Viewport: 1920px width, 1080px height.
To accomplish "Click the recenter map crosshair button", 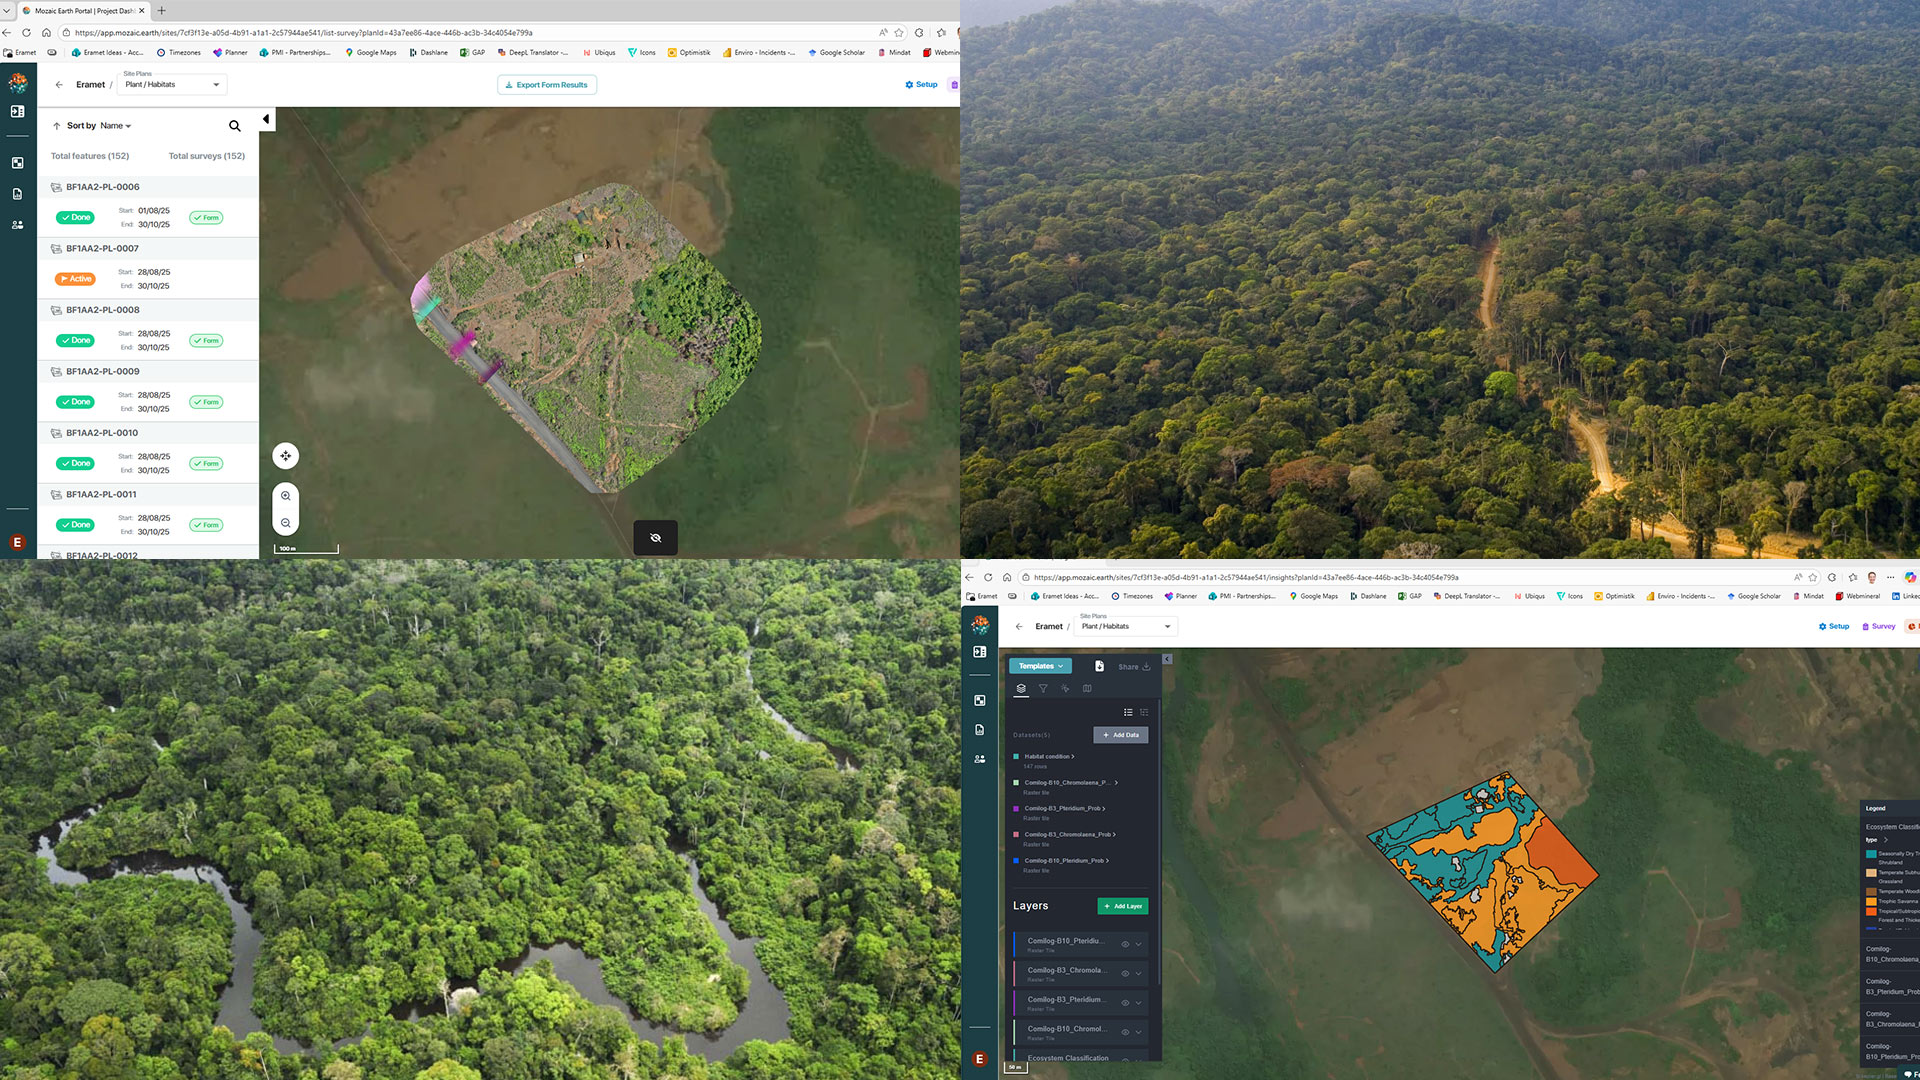I will (x=286, y=456).
